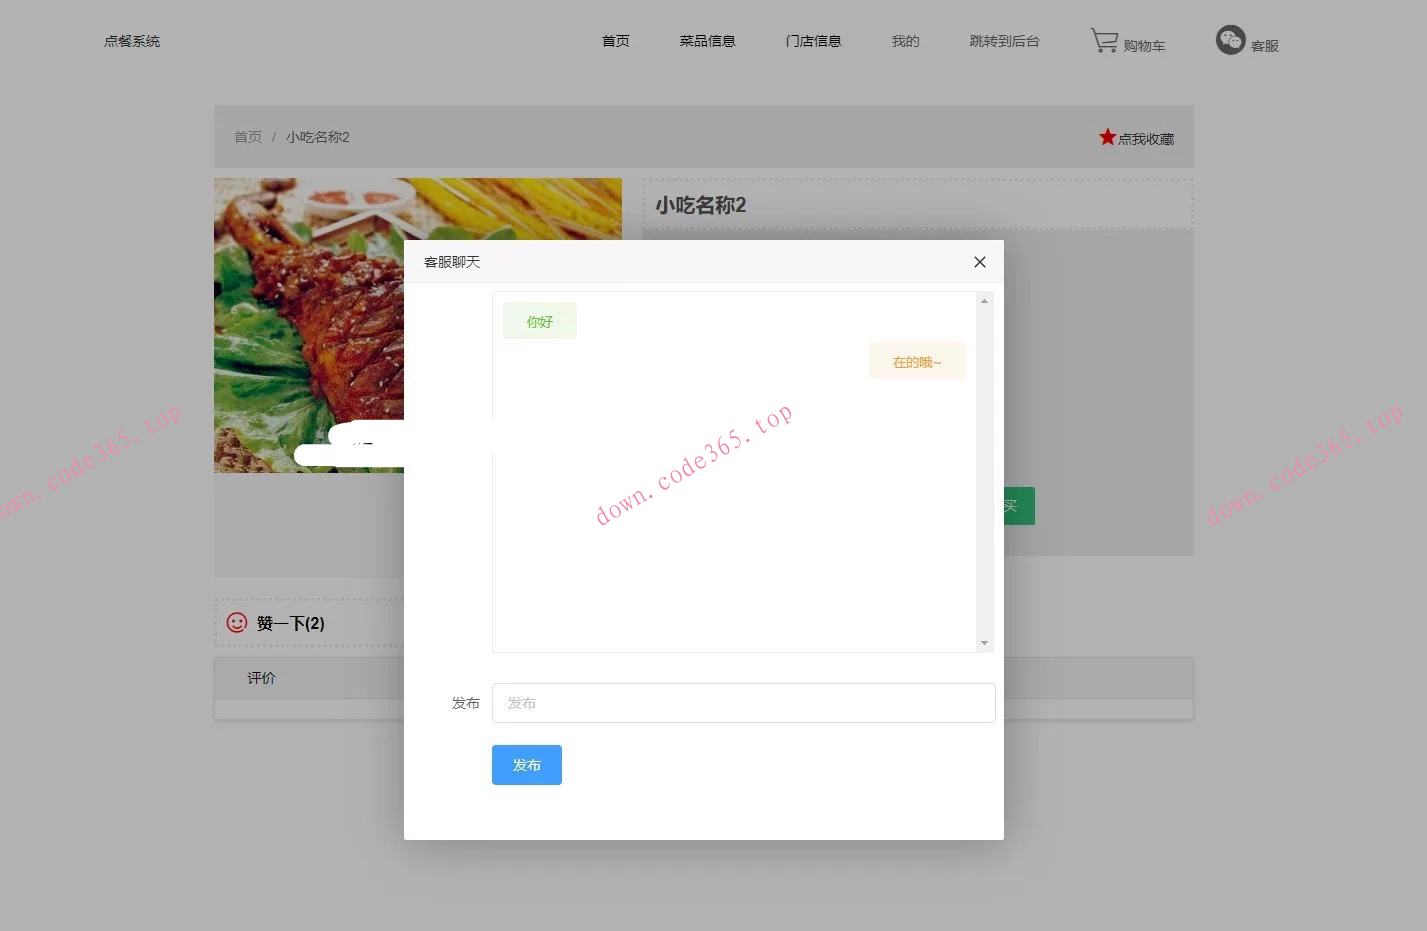Close the 客服聊天 chat dialog
1427x931 pixels.
[x=979, y=261]
